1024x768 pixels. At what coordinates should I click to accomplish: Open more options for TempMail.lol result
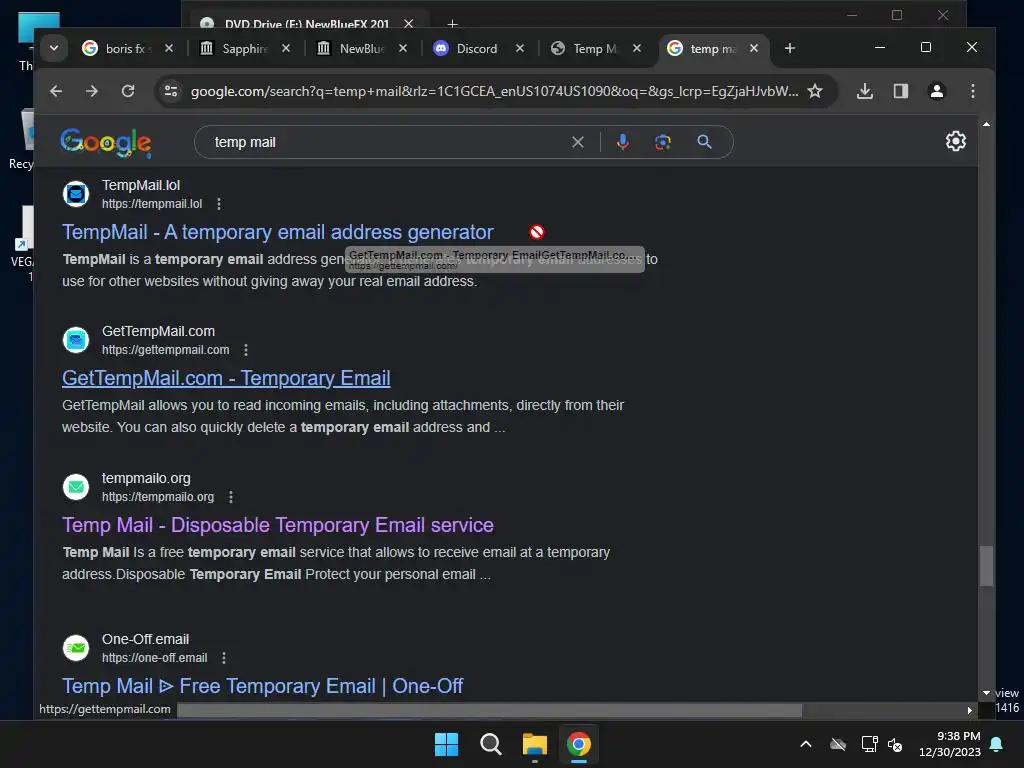(x=219, y=204)
